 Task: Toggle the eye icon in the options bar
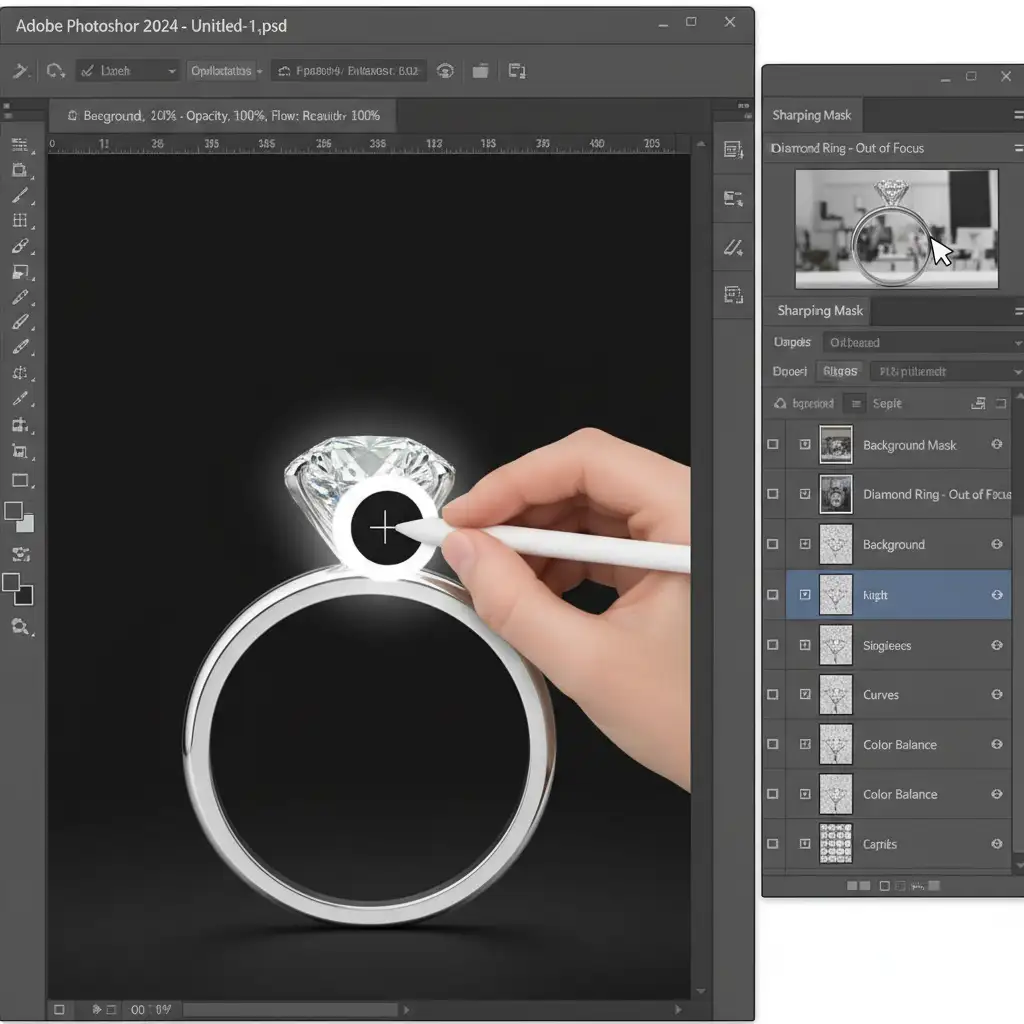tap(446, 71)
